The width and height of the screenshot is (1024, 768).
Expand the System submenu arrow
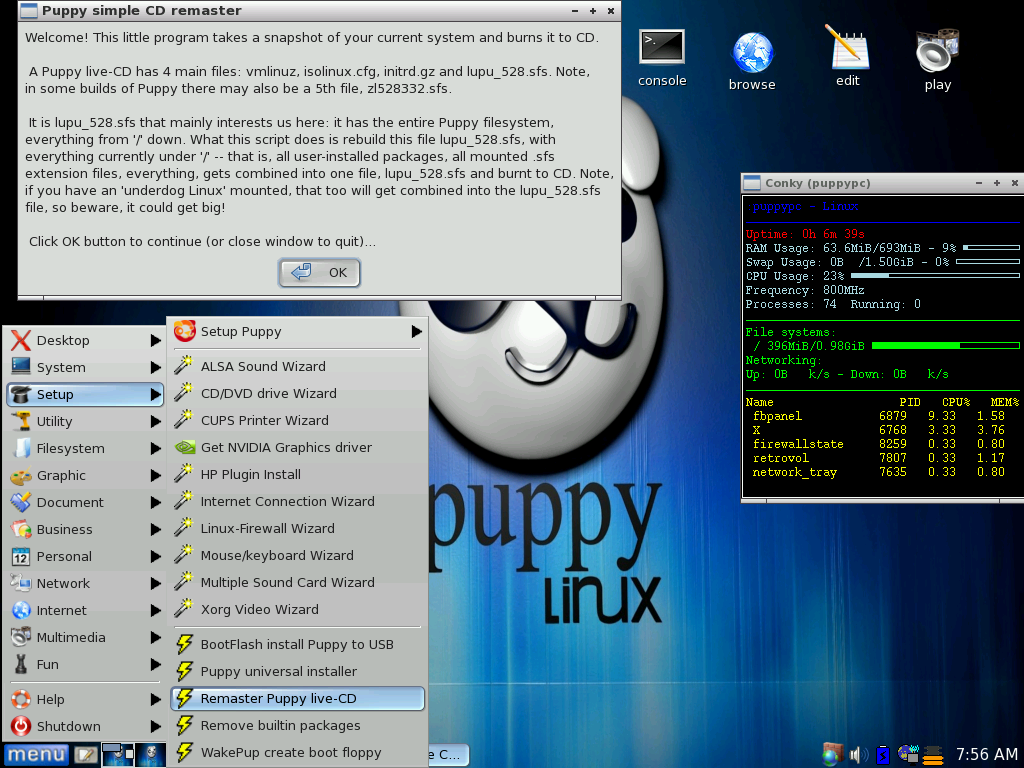coord(155,368)
